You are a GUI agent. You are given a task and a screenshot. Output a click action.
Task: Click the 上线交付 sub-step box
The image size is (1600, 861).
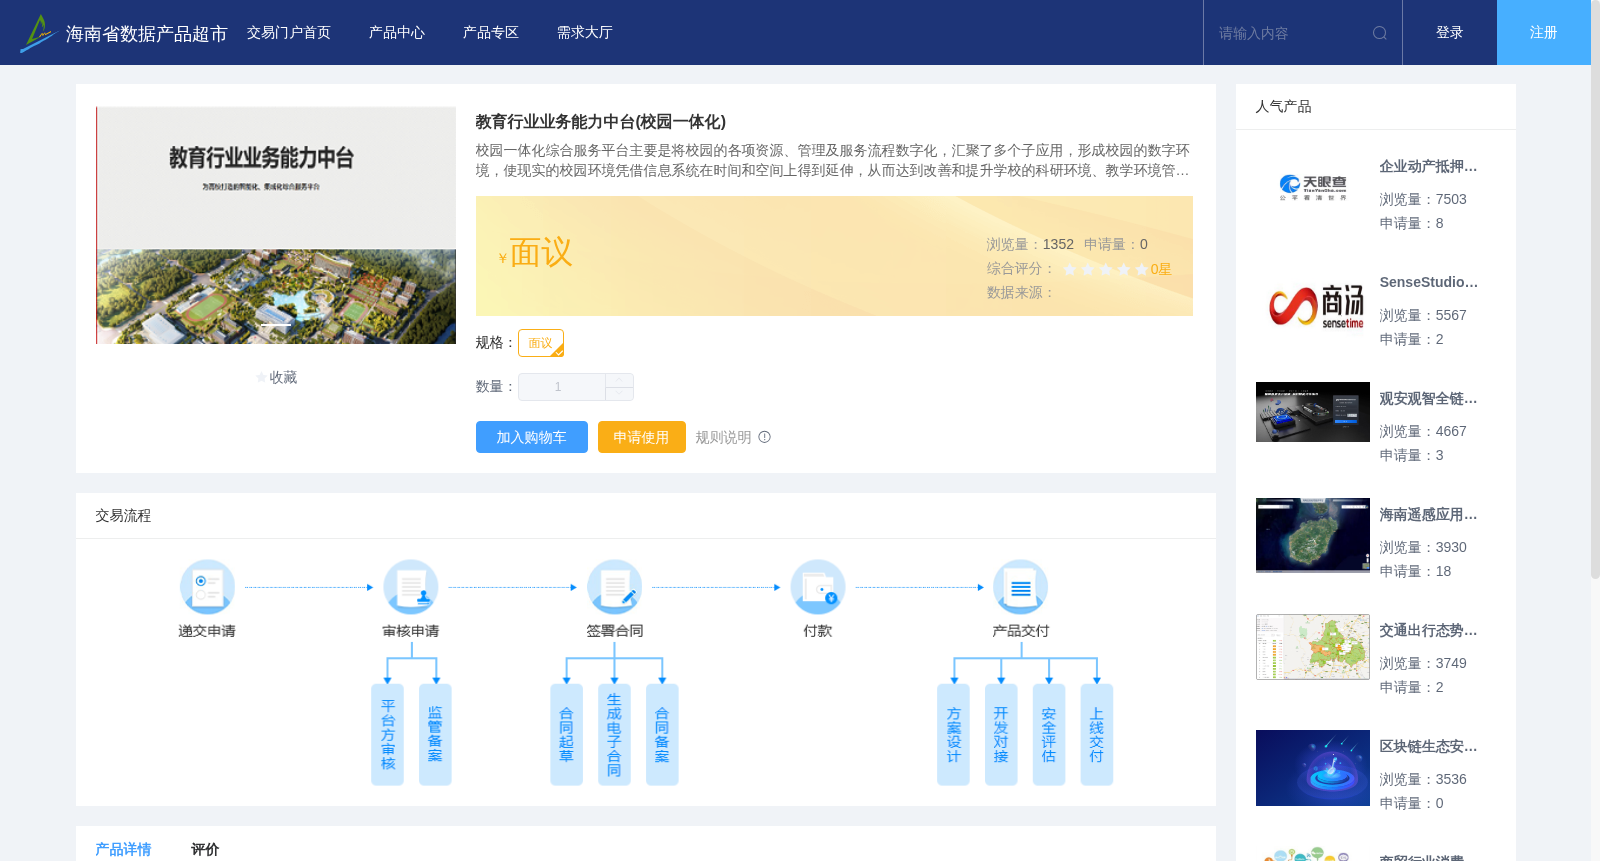click(x=1097, y=735)
